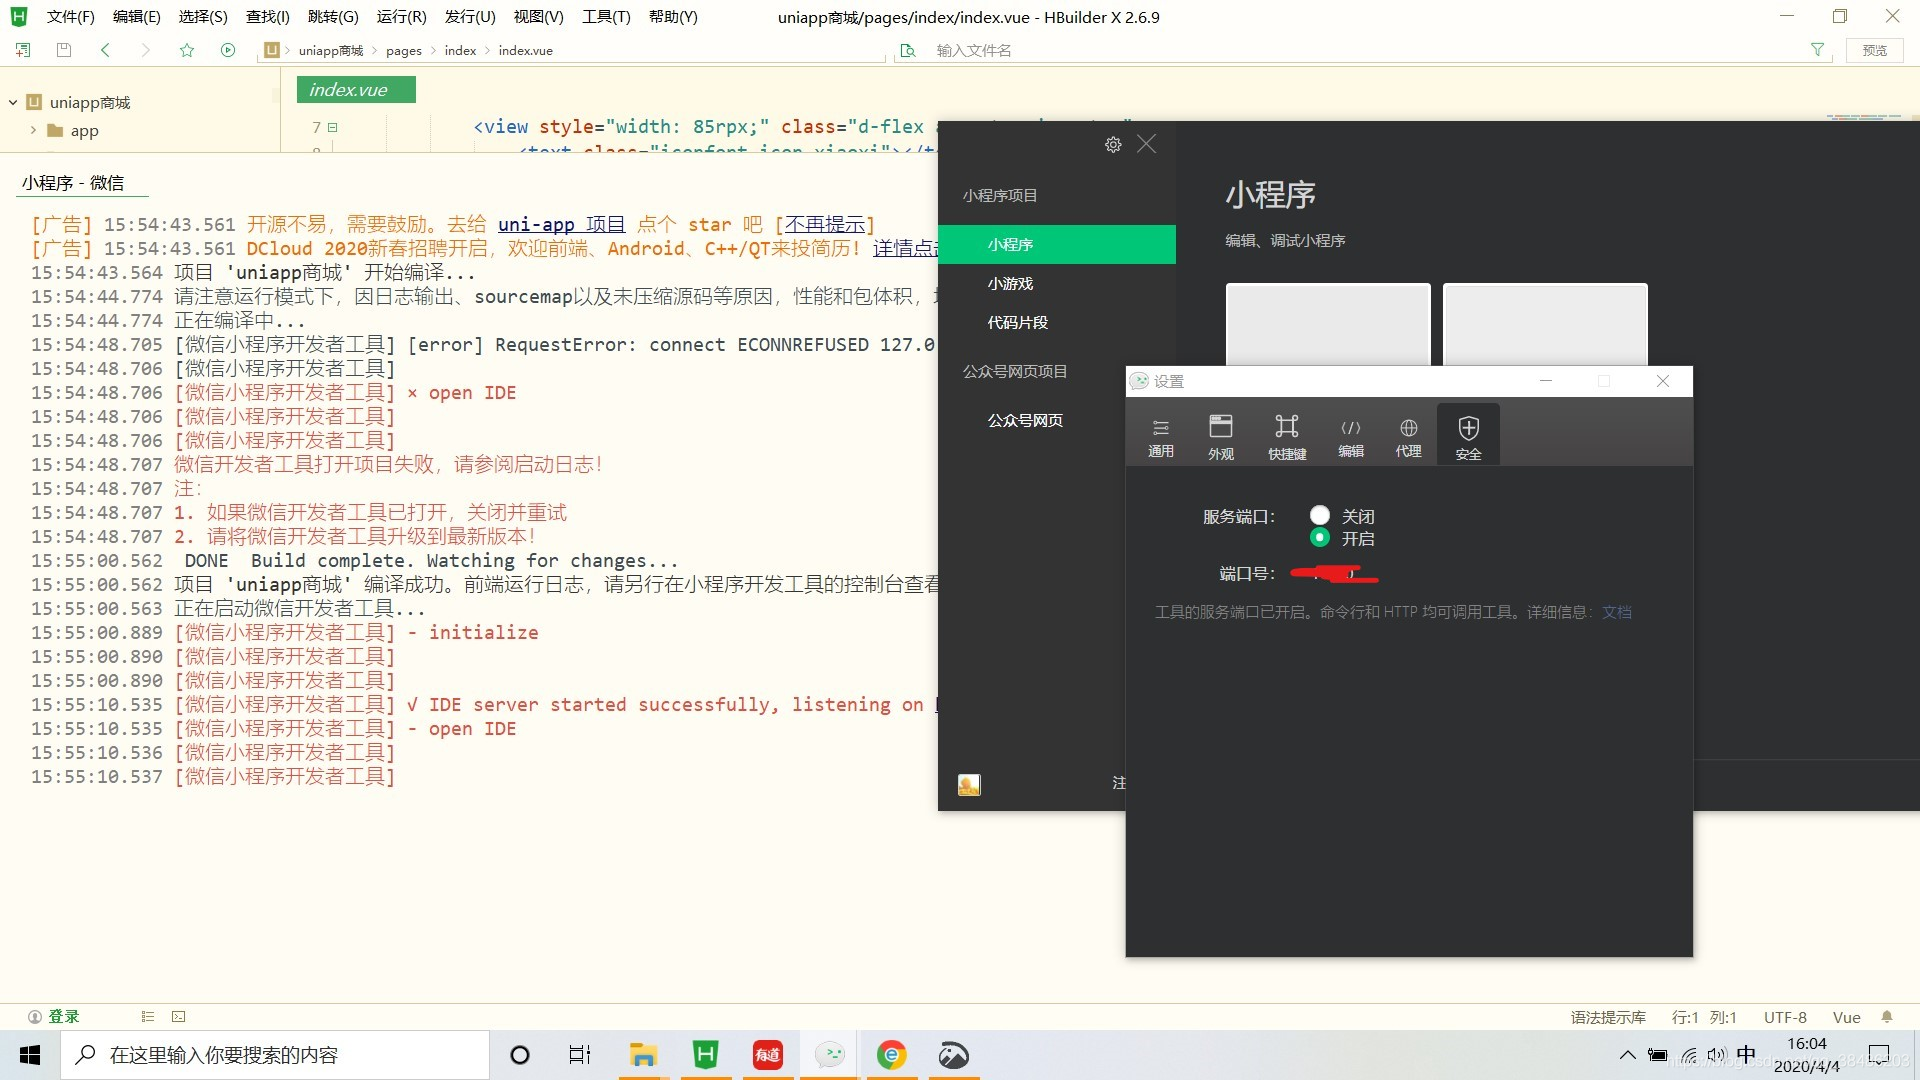Enable the 开启 service port option

coord(1320,537)
